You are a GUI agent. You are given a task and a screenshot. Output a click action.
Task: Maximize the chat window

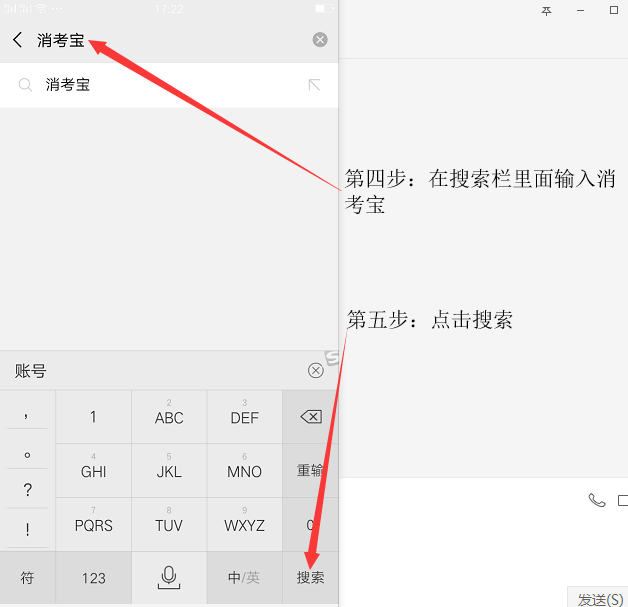tap(614, 10)
